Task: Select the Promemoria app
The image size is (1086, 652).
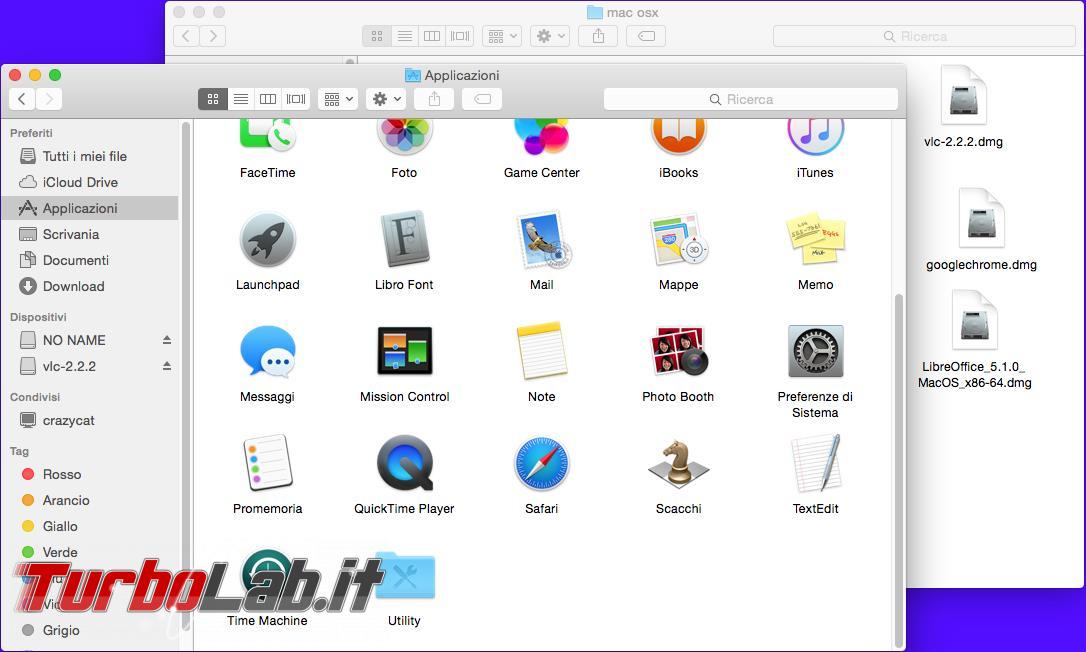Action: (267, 462)
